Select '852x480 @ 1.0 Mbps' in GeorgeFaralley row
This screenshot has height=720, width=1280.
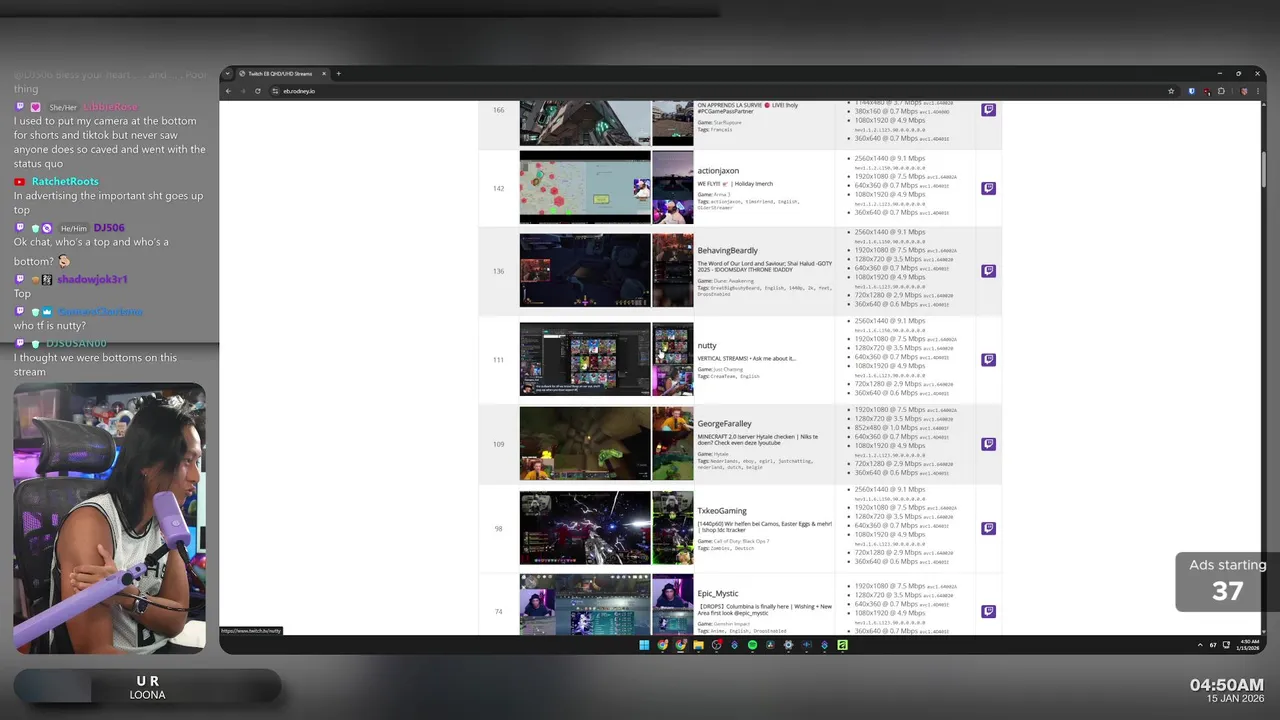tap(886, 428)
